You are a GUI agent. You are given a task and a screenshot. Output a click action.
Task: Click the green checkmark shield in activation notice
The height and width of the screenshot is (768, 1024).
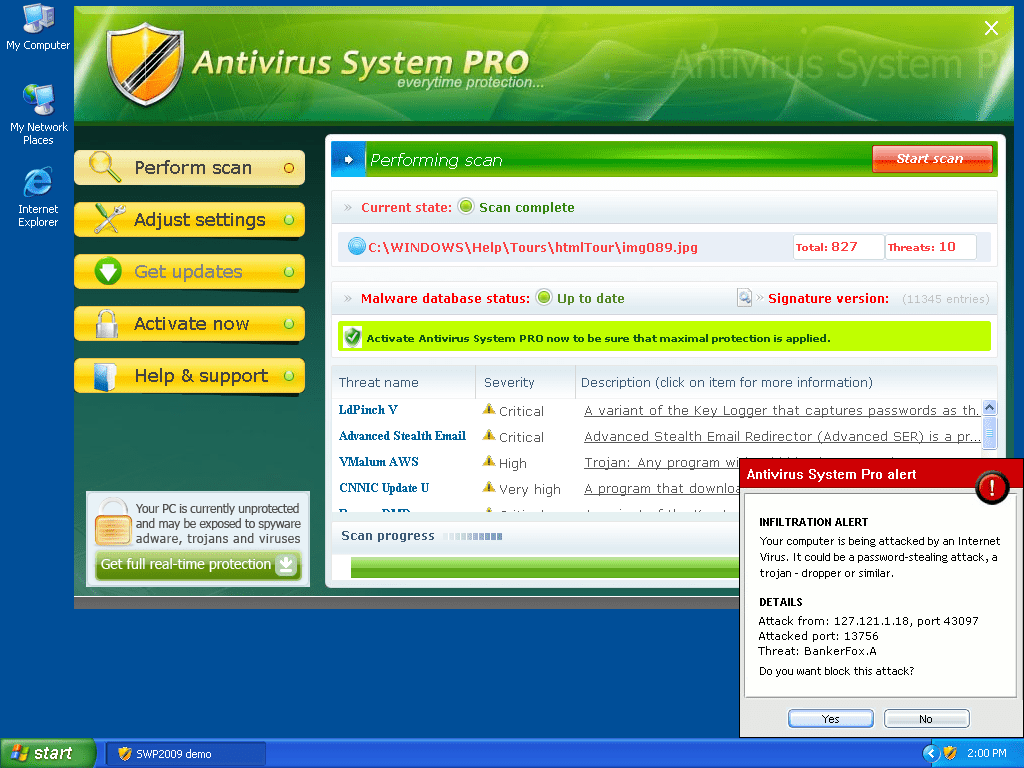[352, 338]
